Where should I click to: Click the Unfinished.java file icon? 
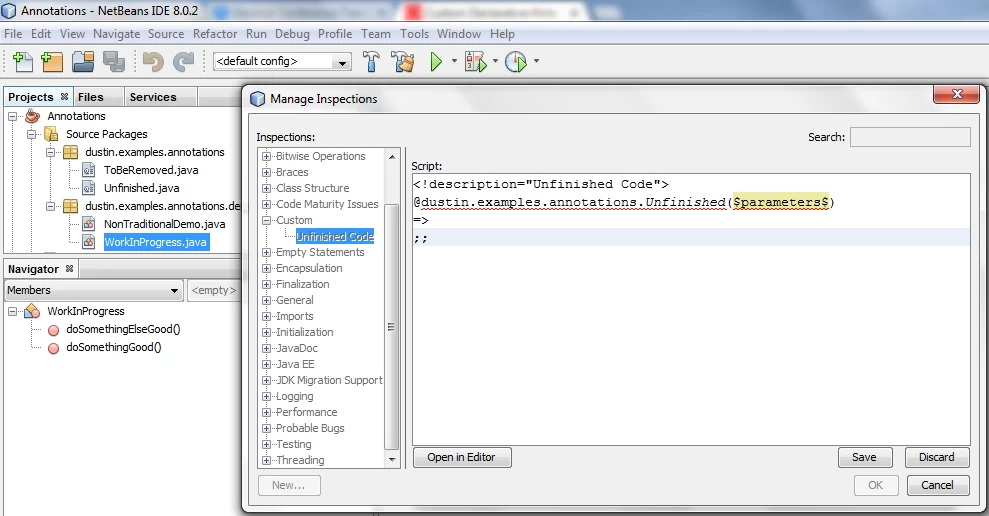click(89, 188)
